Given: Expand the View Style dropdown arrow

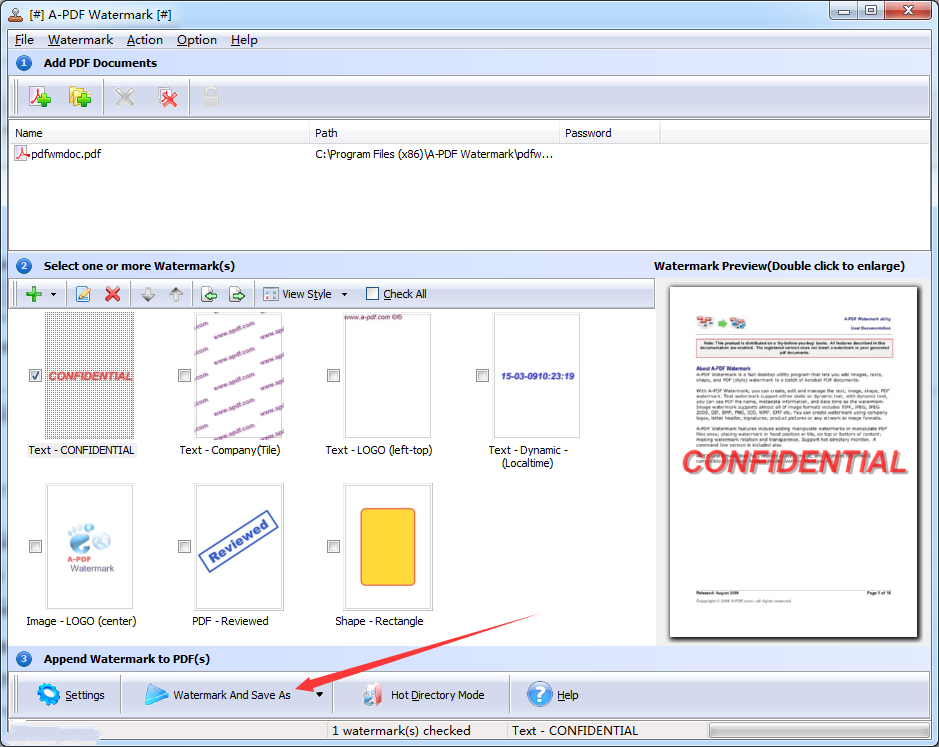Looking at the screenshot, I should (344, 294).
